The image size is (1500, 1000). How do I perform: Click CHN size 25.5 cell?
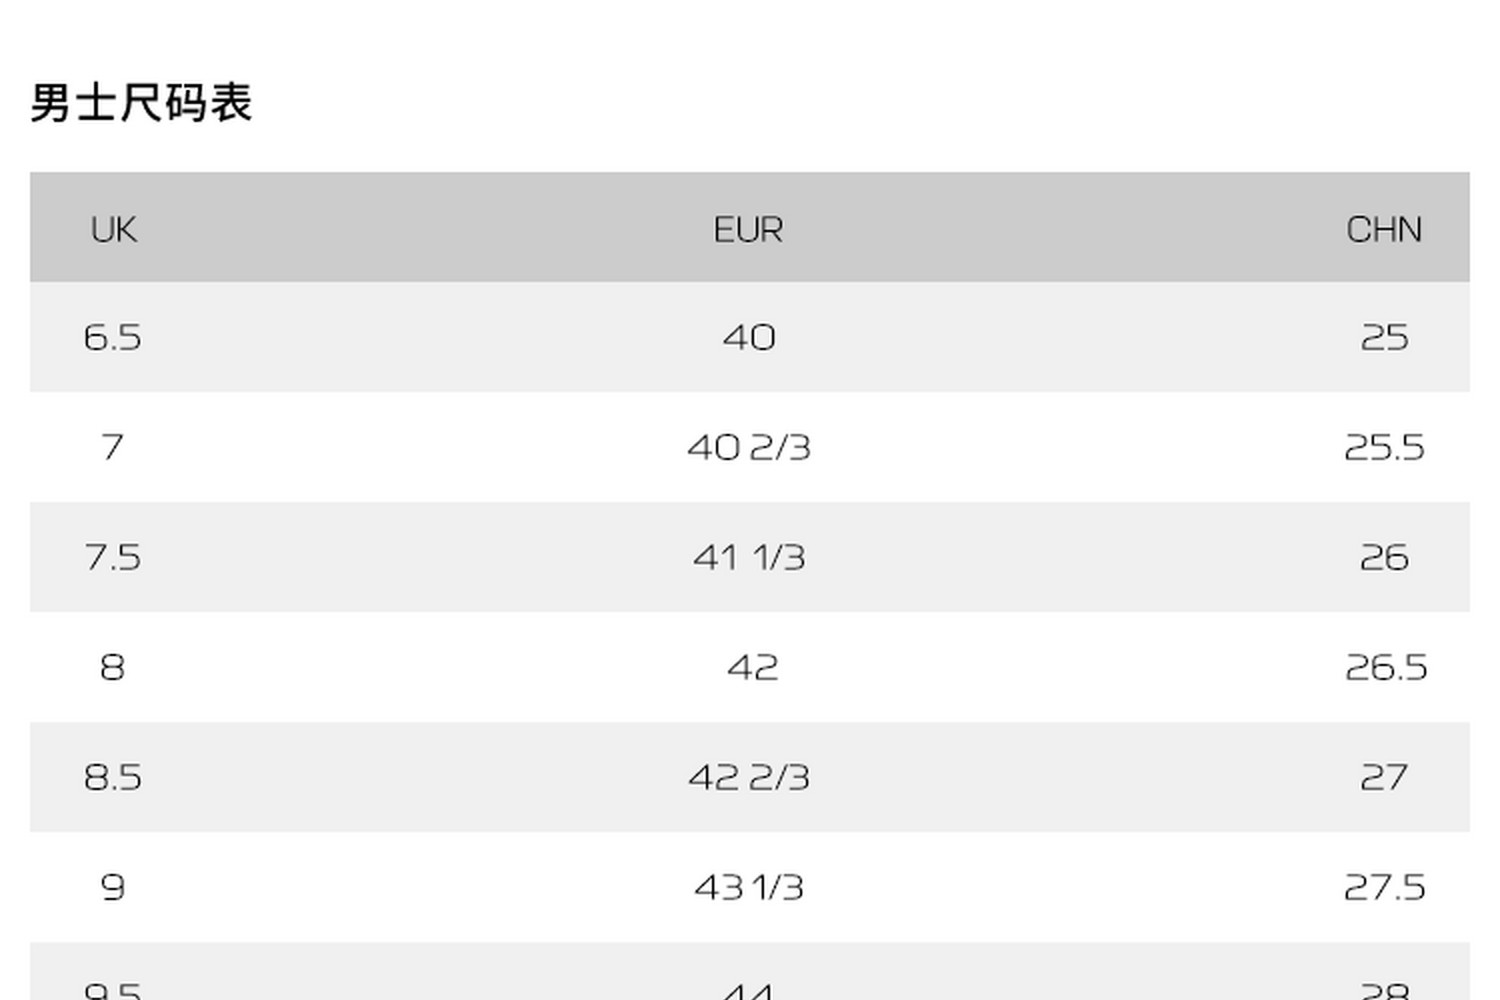[1384, 447]
